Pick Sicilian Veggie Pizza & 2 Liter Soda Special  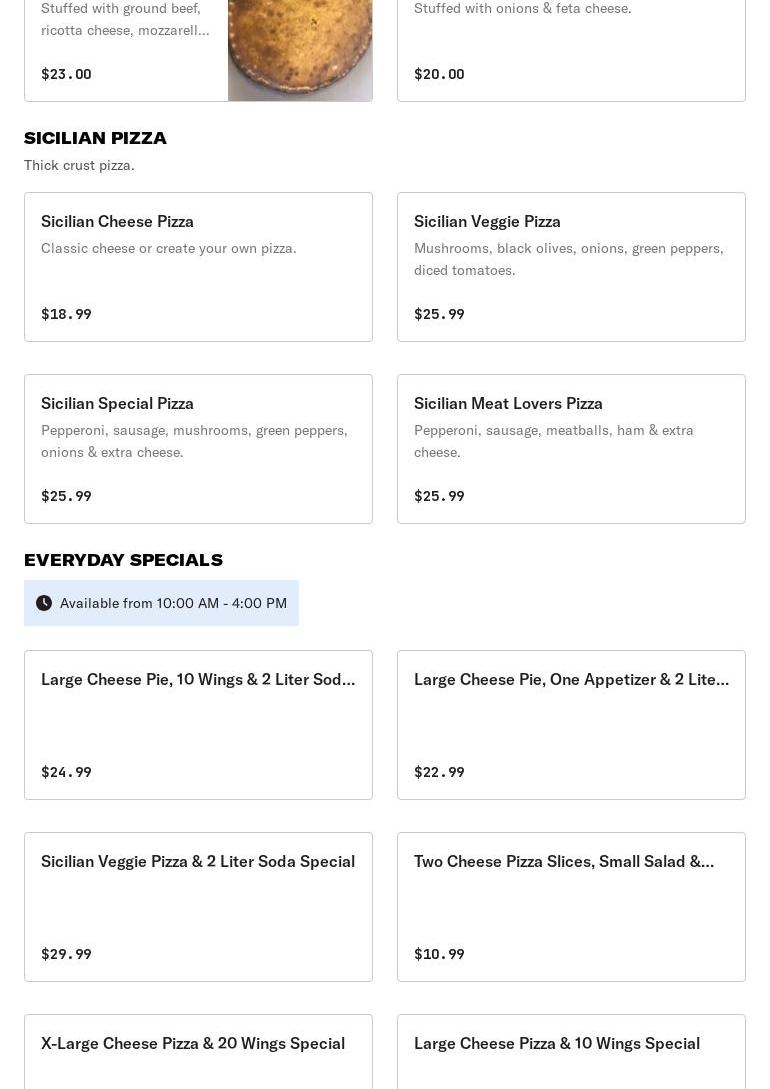pos(198,907)
